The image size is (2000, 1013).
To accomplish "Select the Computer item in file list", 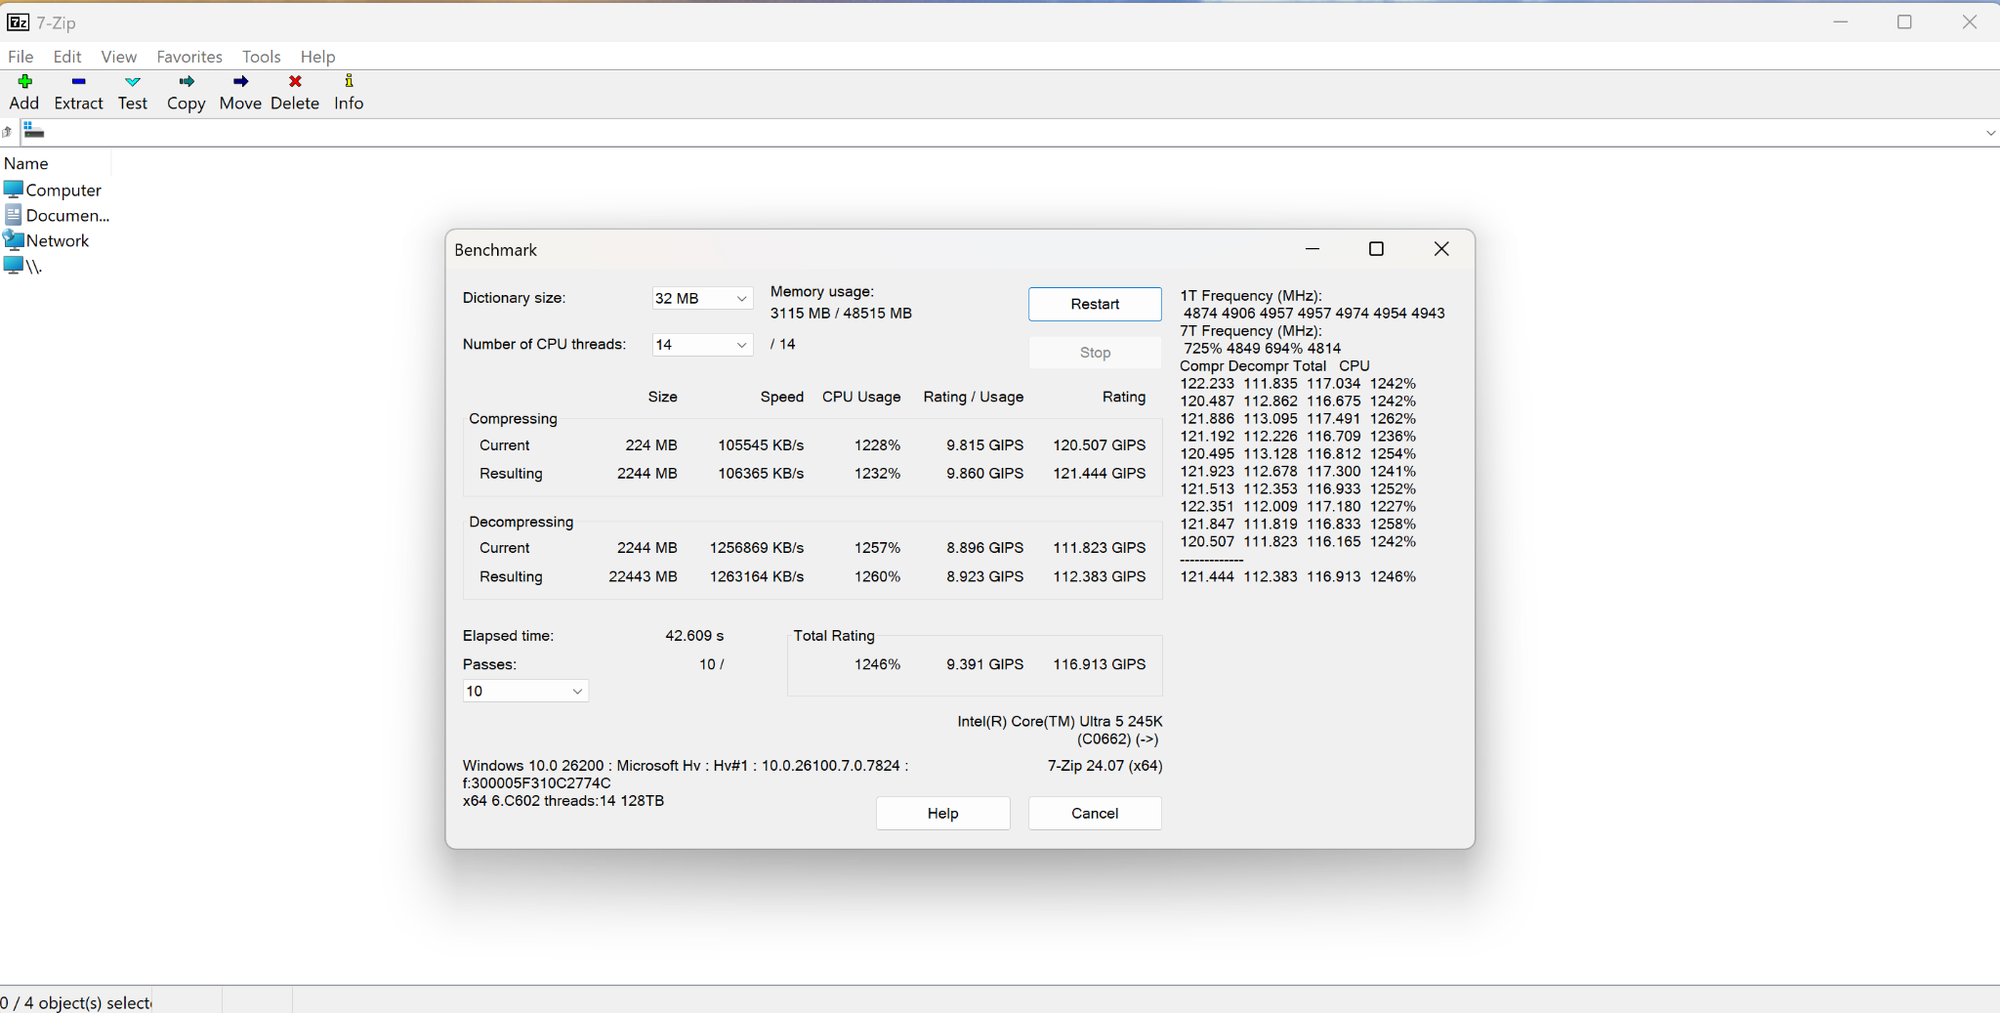I will [62, 190].
